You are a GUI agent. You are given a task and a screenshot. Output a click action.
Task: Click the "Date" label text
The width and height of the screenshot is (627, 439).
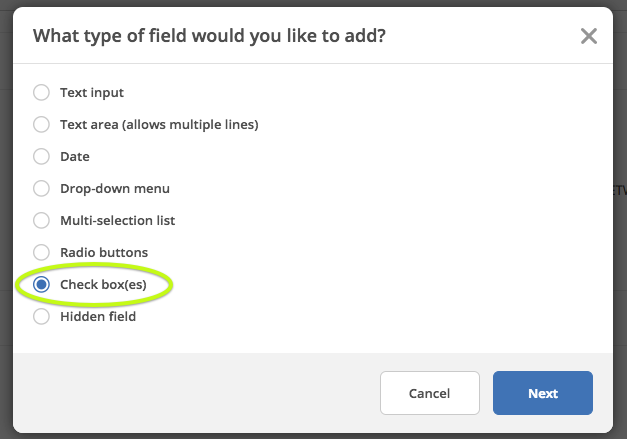tap(75, 157)
